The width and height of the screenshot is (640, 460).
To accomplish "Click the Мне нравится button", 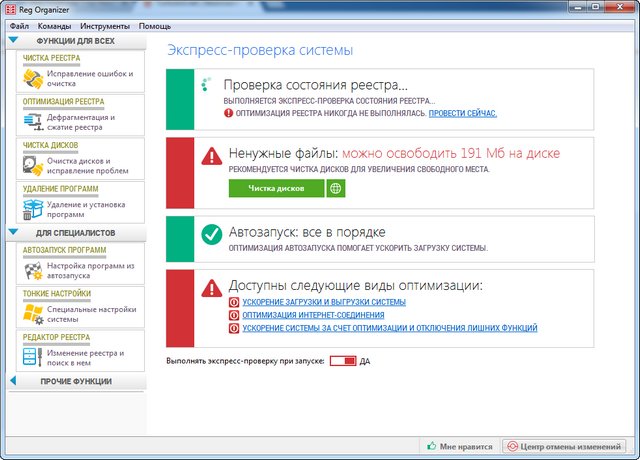I will pos(460,447).
